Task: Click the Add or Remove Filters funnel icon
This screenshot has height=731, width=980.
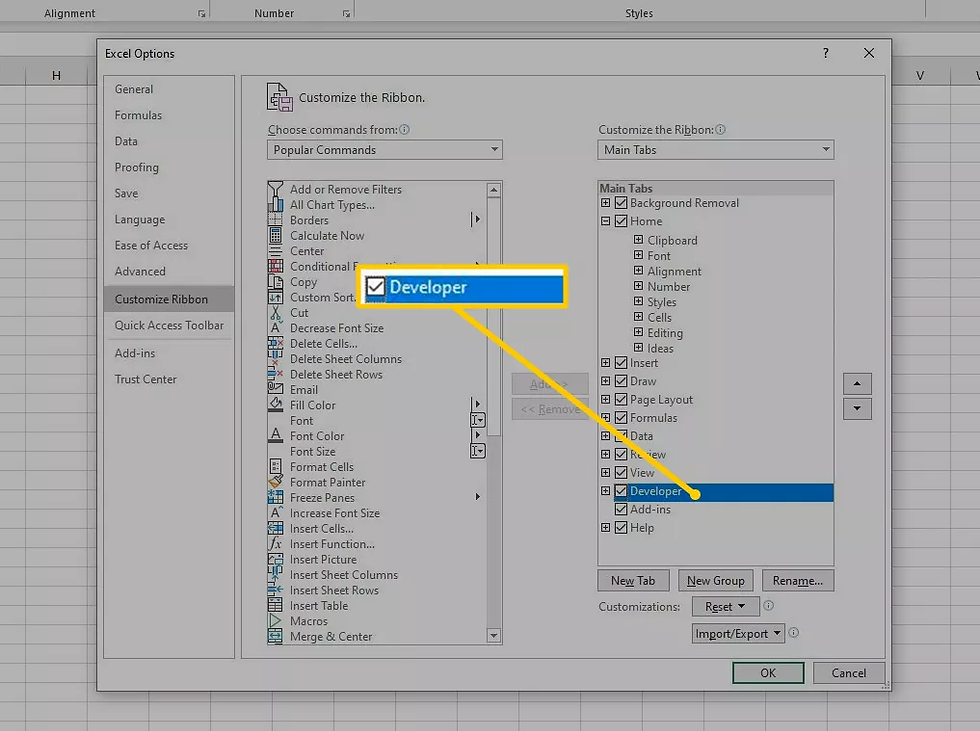Action: pos(275,189)
